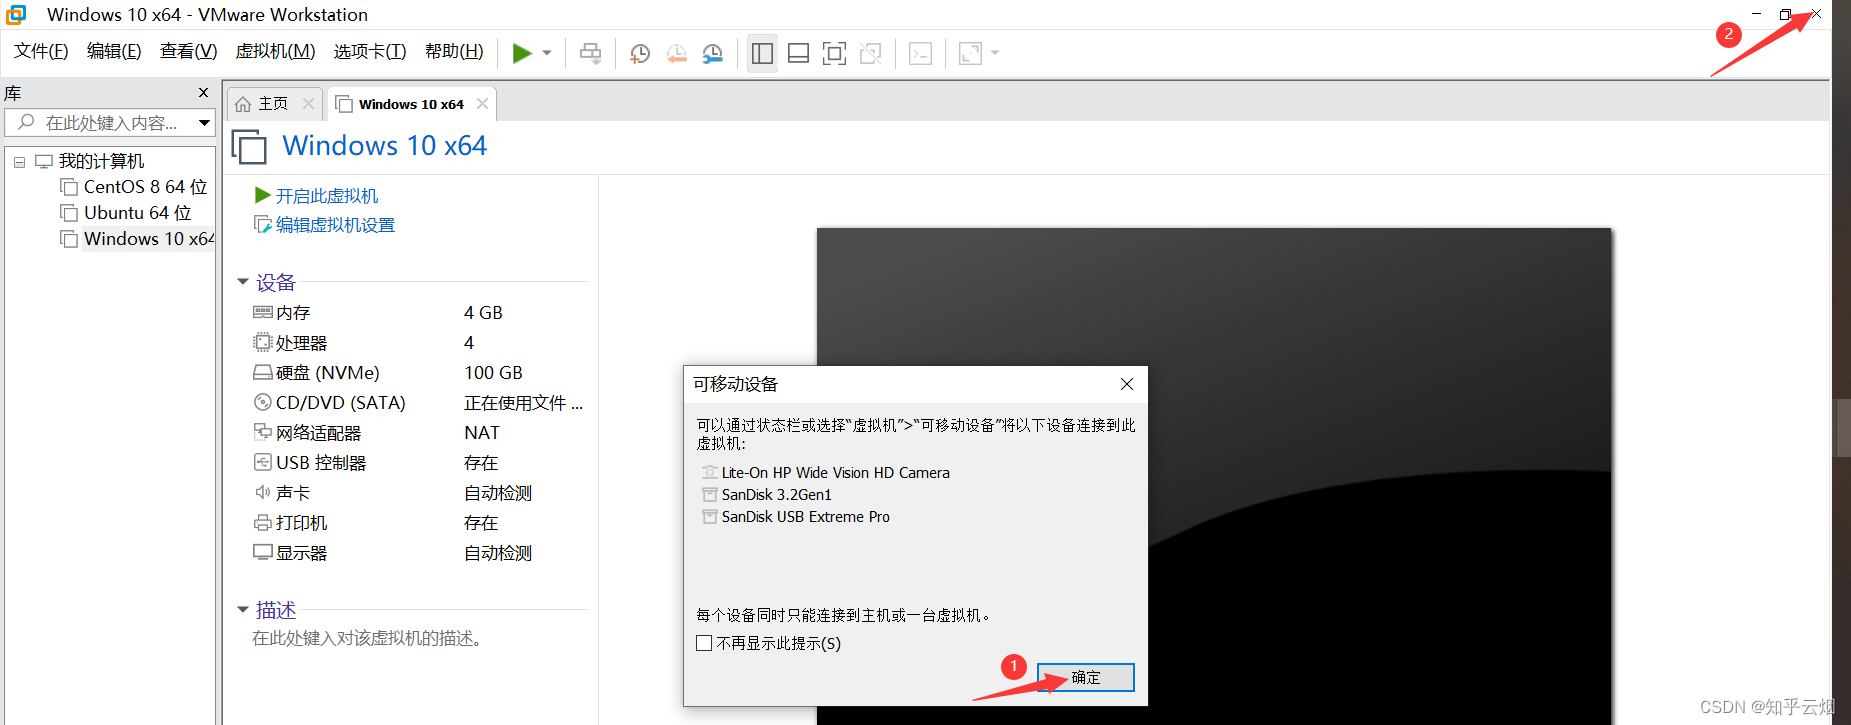The width and height of the screenshot is (1851, 725).
Task: Click the printer icon beside 打印机
Action: click(263, 522)
